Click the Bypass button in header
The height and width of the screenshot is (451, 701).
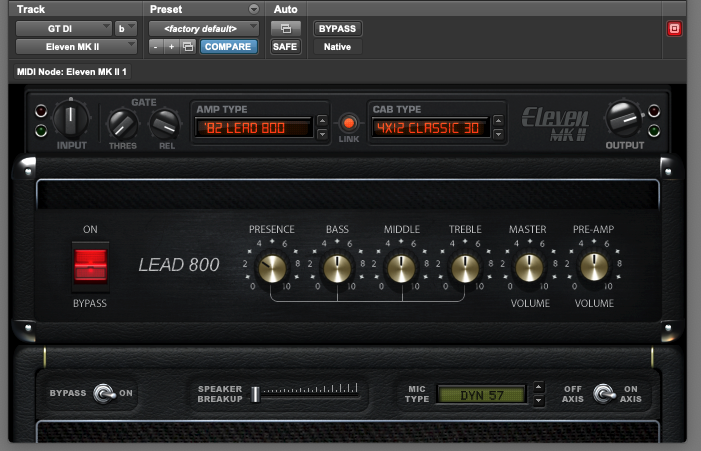338,29
